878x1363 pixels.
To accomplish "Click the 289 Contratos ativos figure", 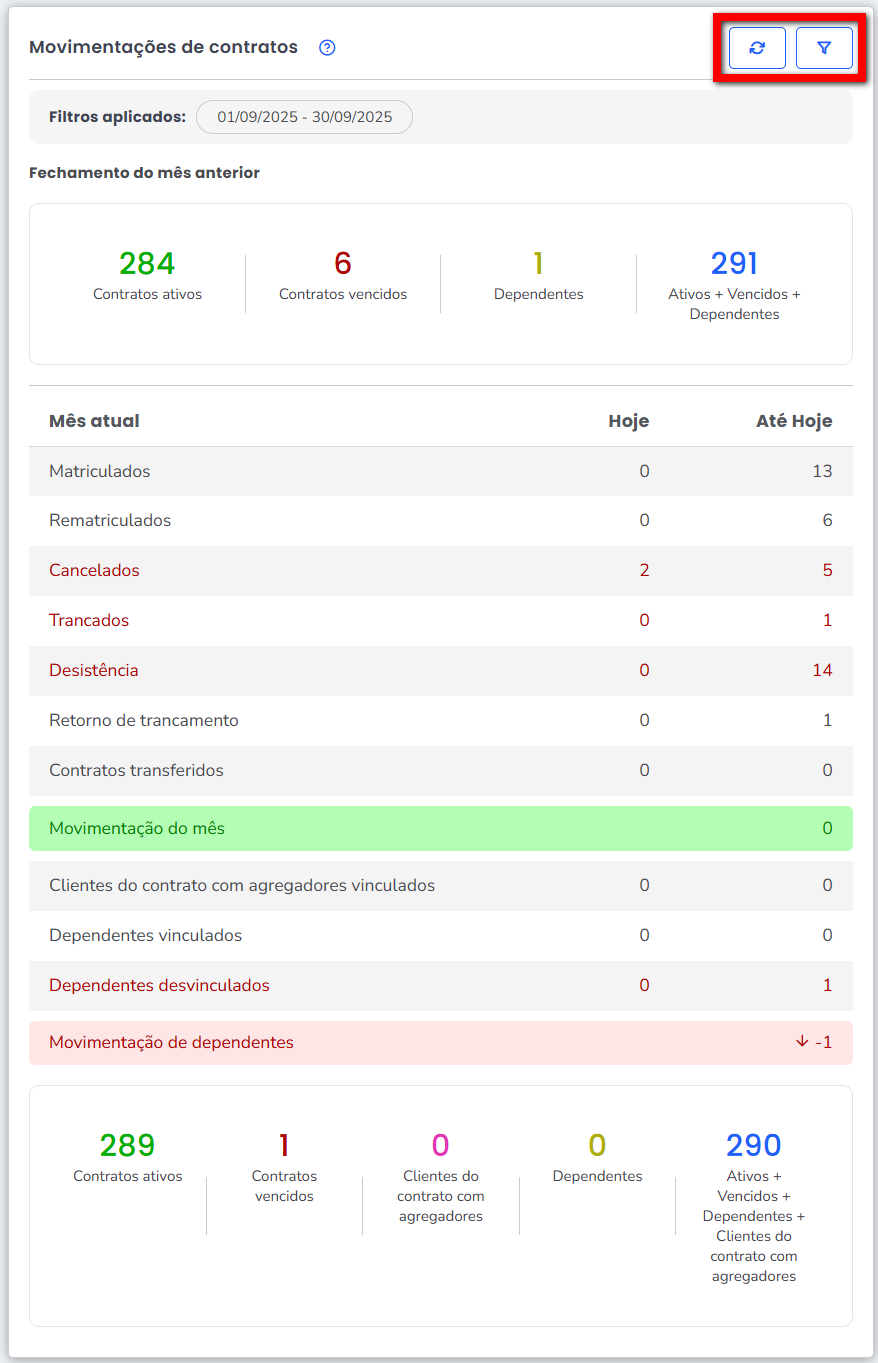I will click(x=128, y=1146).
